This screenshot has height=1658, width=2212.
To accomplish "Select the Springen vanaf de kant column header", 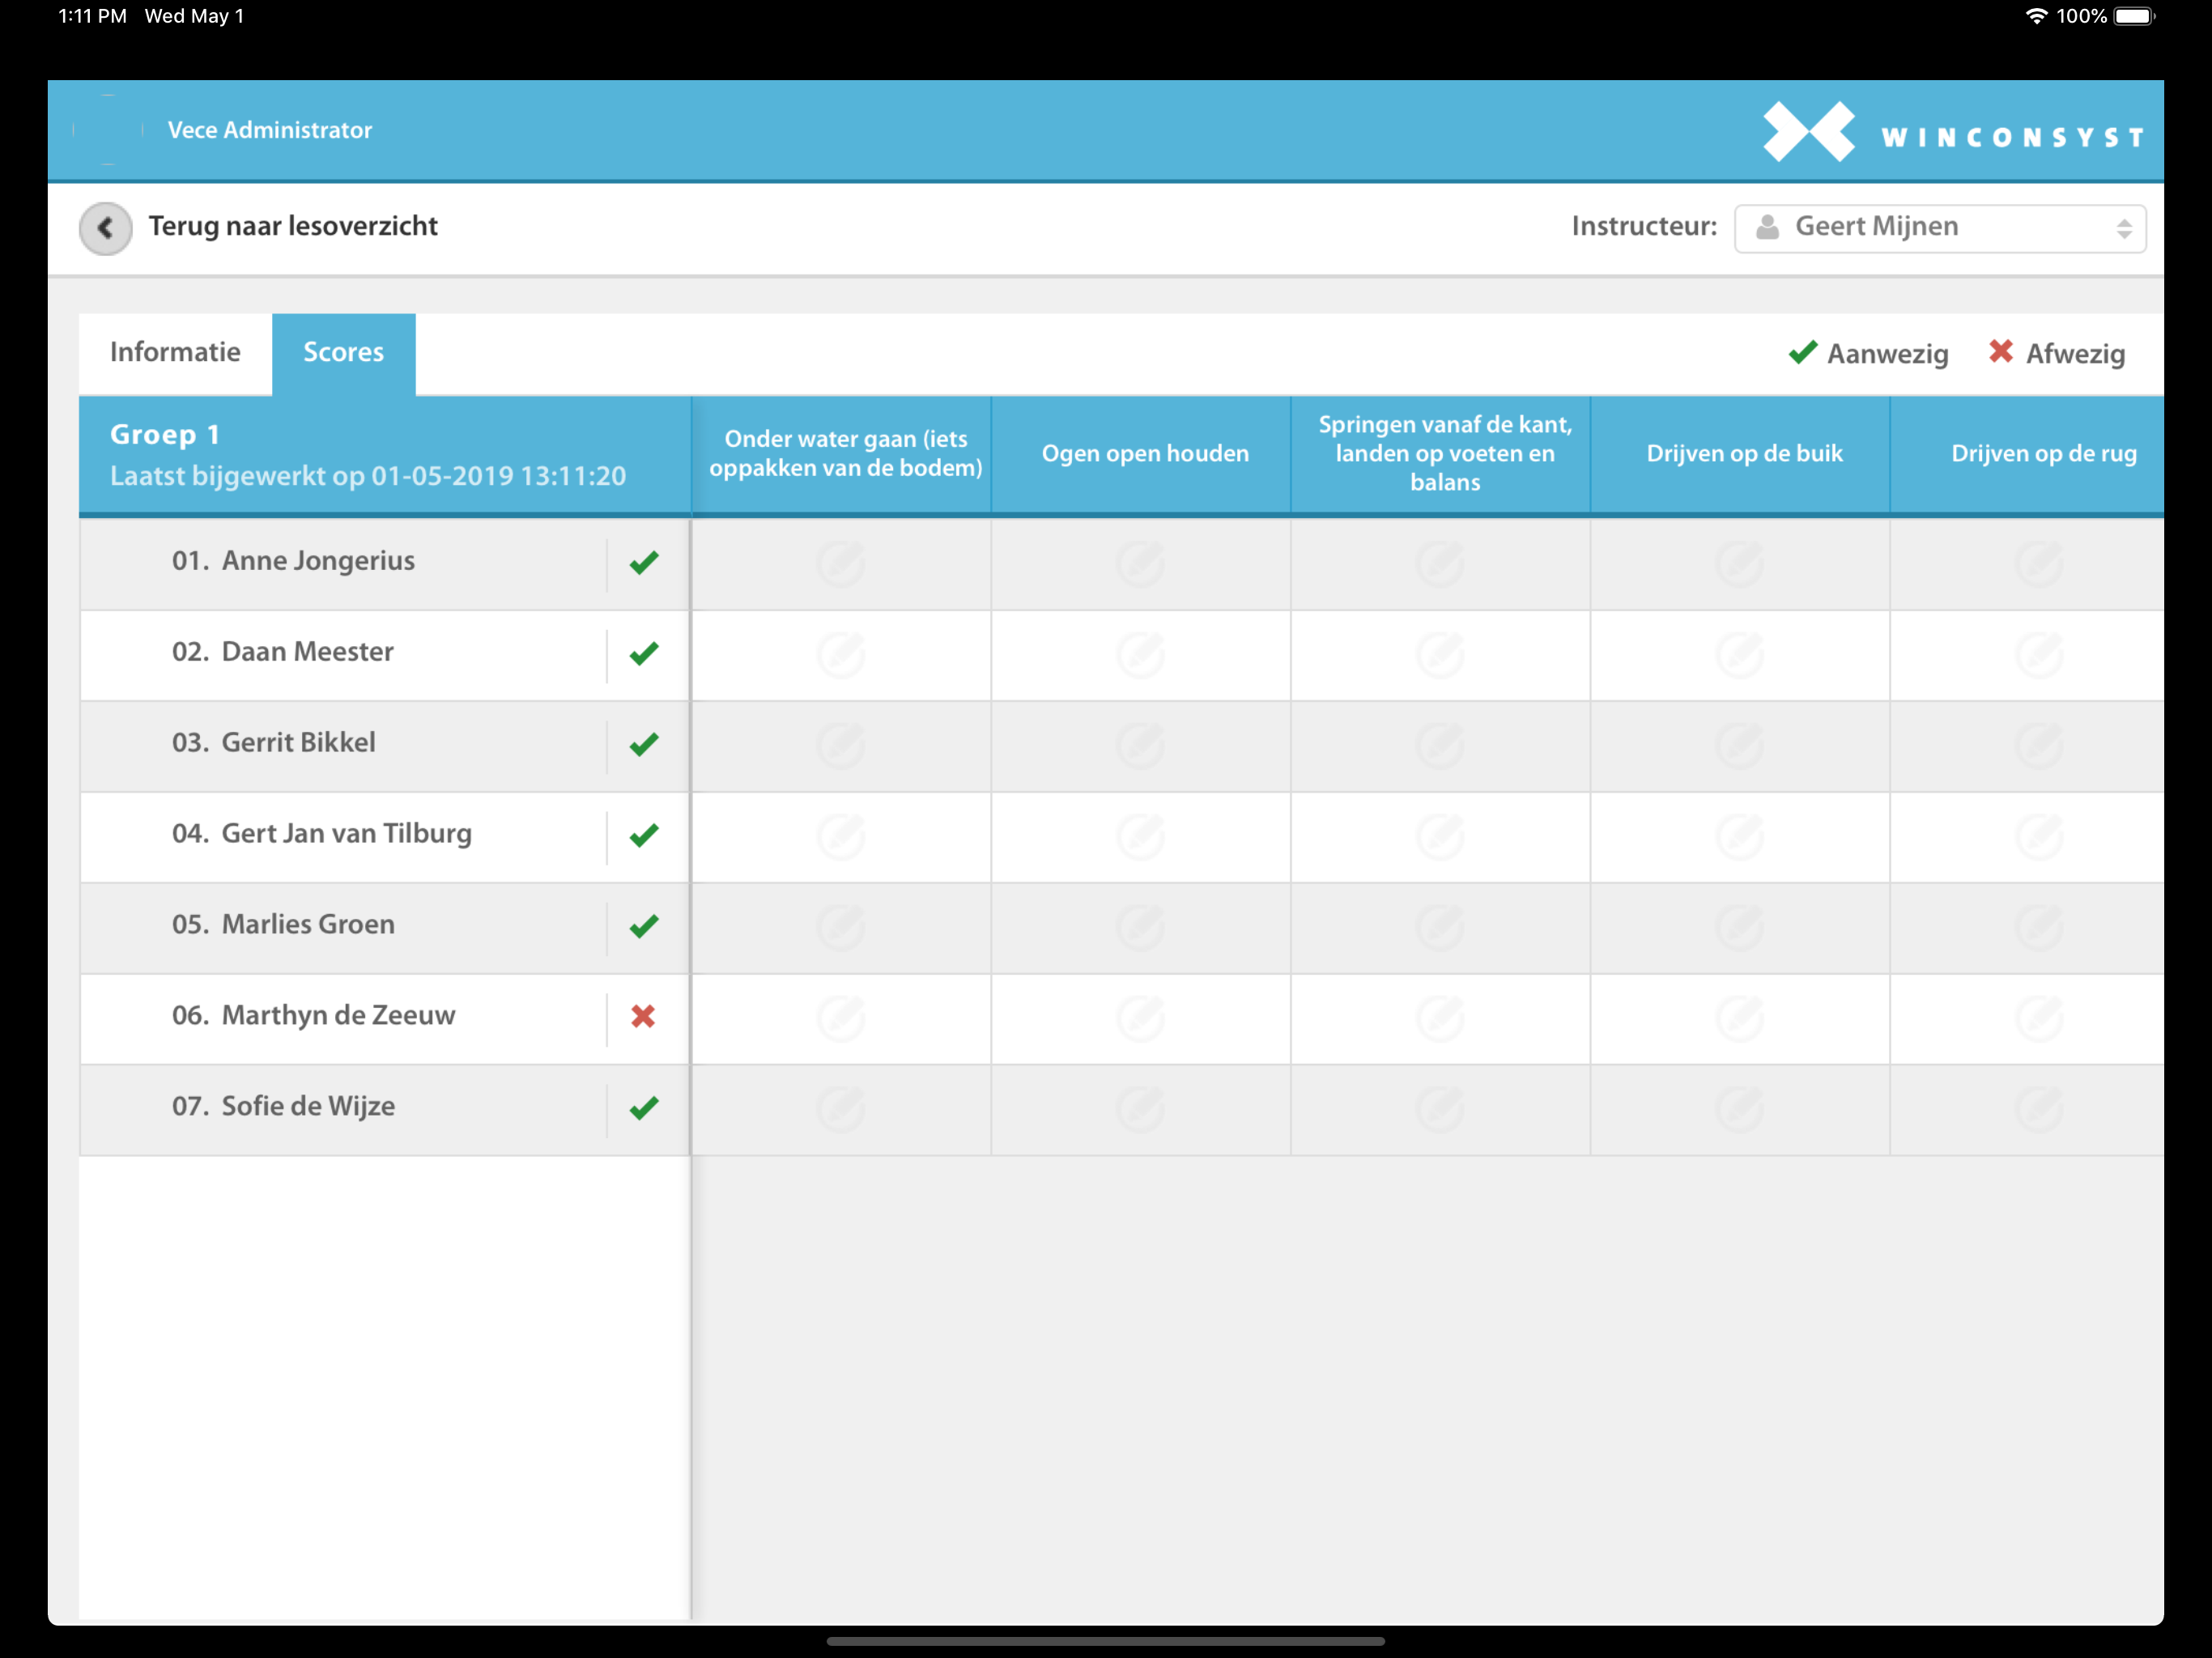I will pyautogui.click(x=1441, y=454).
